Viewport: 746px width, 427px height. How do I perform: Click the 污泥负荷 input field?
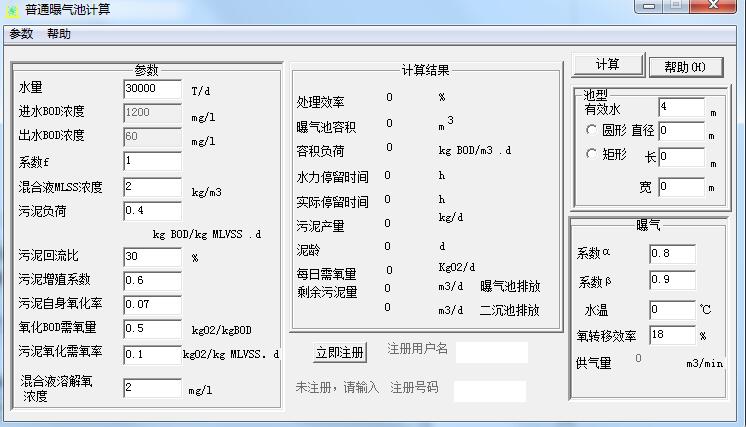(x=152, y=211)
